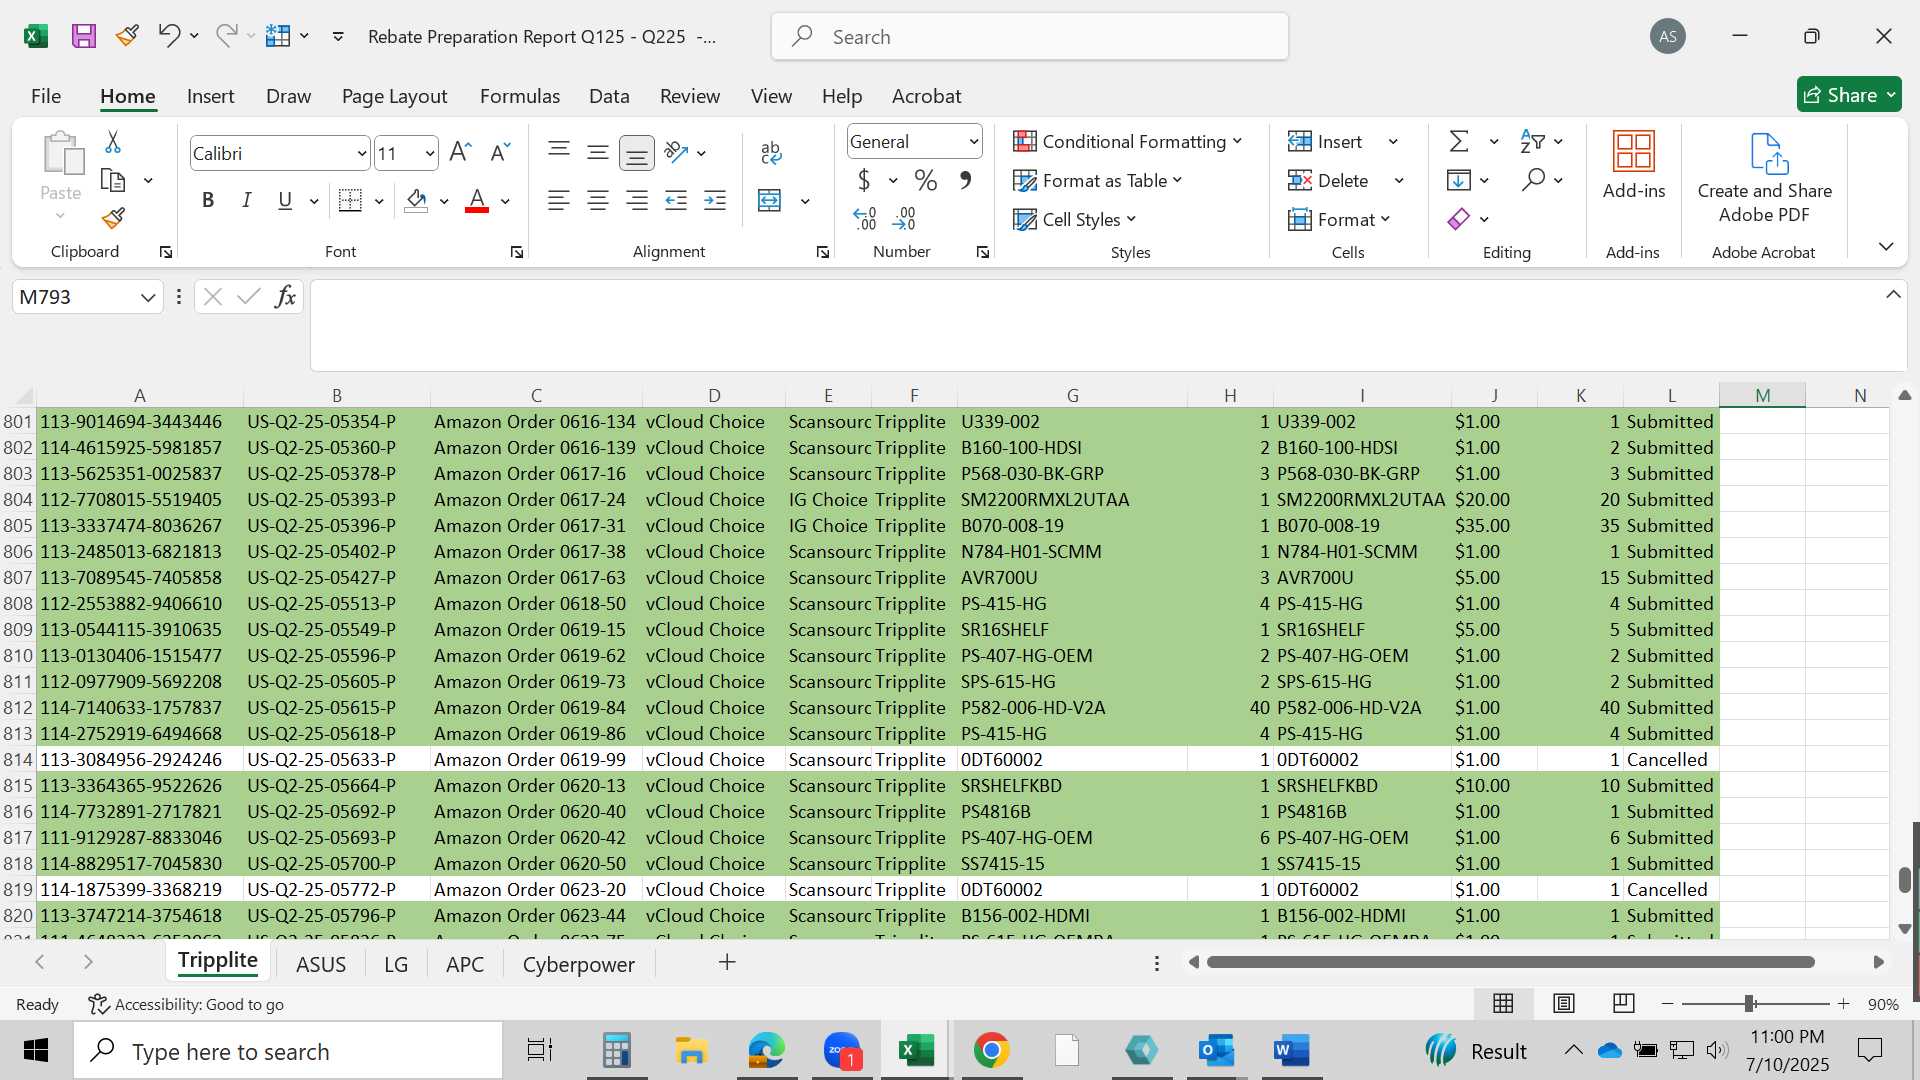The image size is (1920, 1080).
Task: Click the Fill Color yellow swatch
Action: pos(417,200)
